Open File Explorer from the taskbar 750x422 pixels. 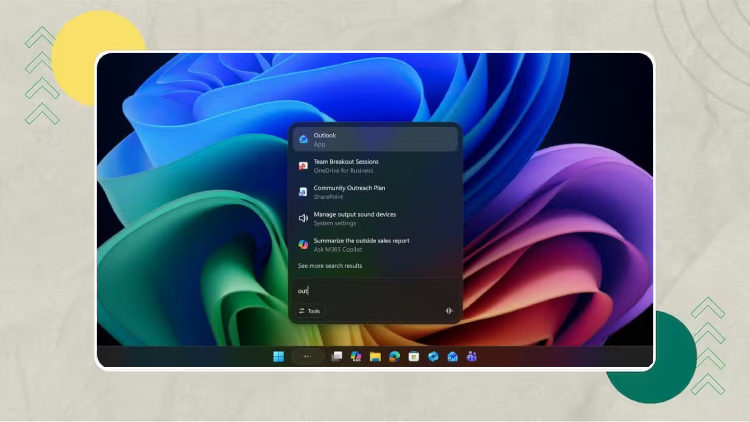[375, 357]
